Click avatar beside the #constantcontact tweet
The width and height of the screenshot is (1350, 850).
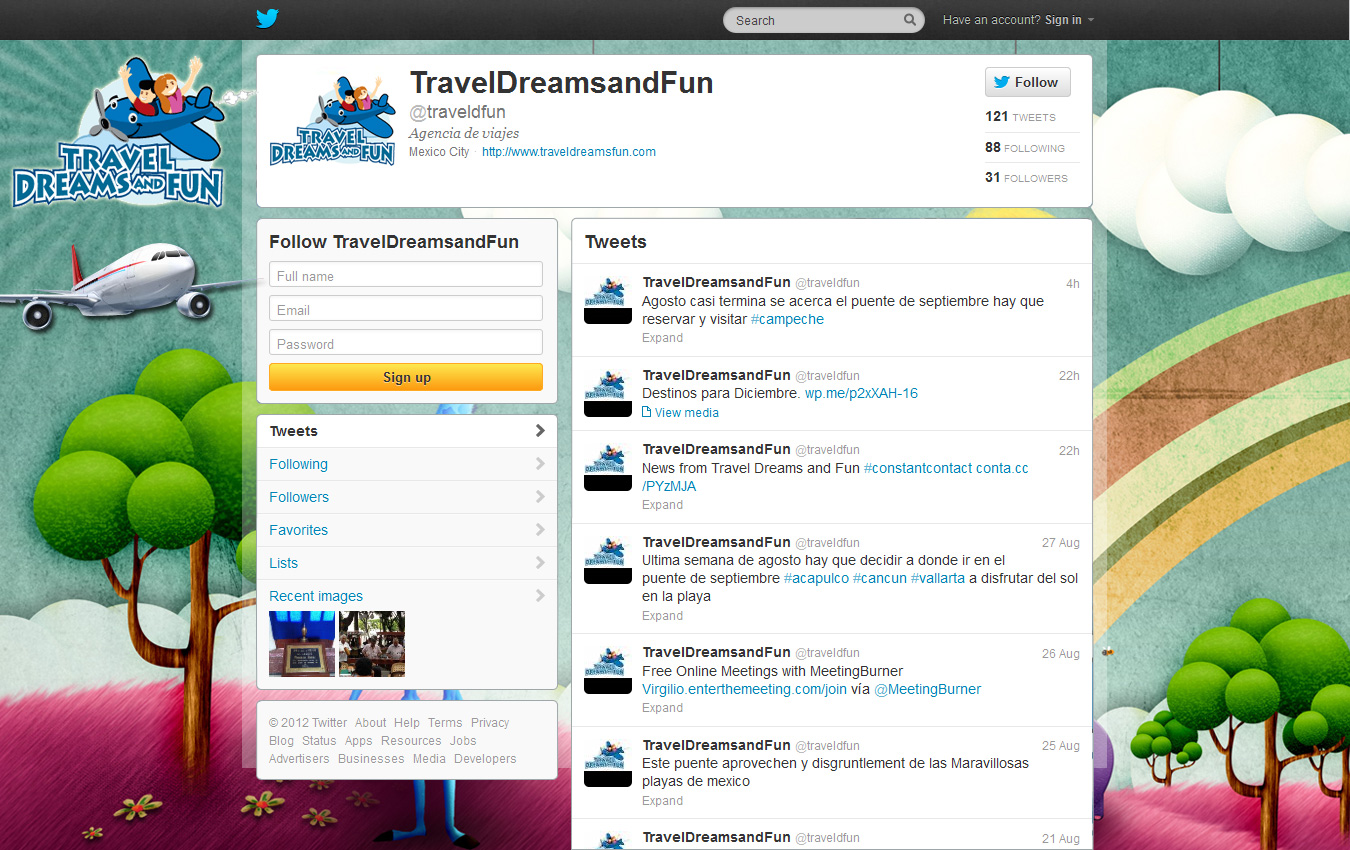pyautogui.click(x=608, y=467)
